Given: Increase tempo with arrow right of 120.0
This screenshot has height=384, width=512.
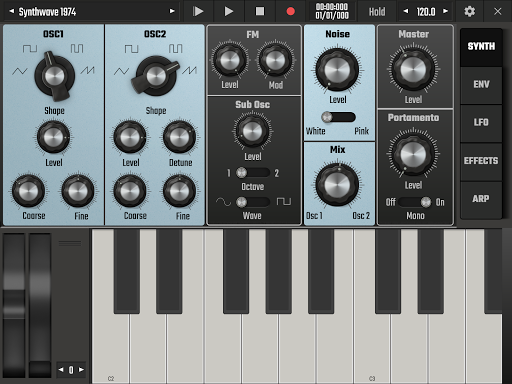Looking at the screenshot, I should tap(445, 11).
